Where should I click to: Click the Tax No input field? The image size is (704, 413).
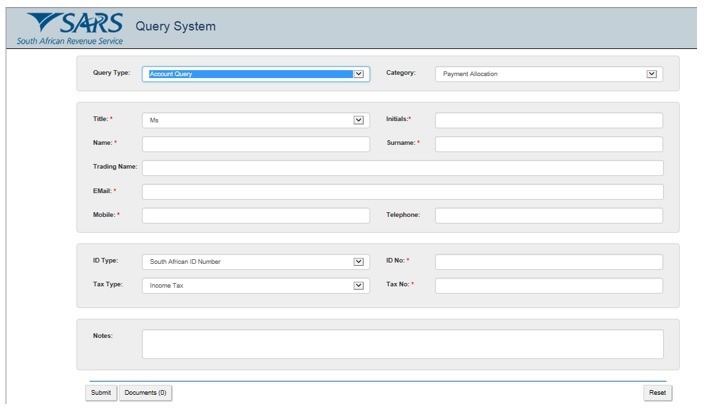[x=548, y=286]
